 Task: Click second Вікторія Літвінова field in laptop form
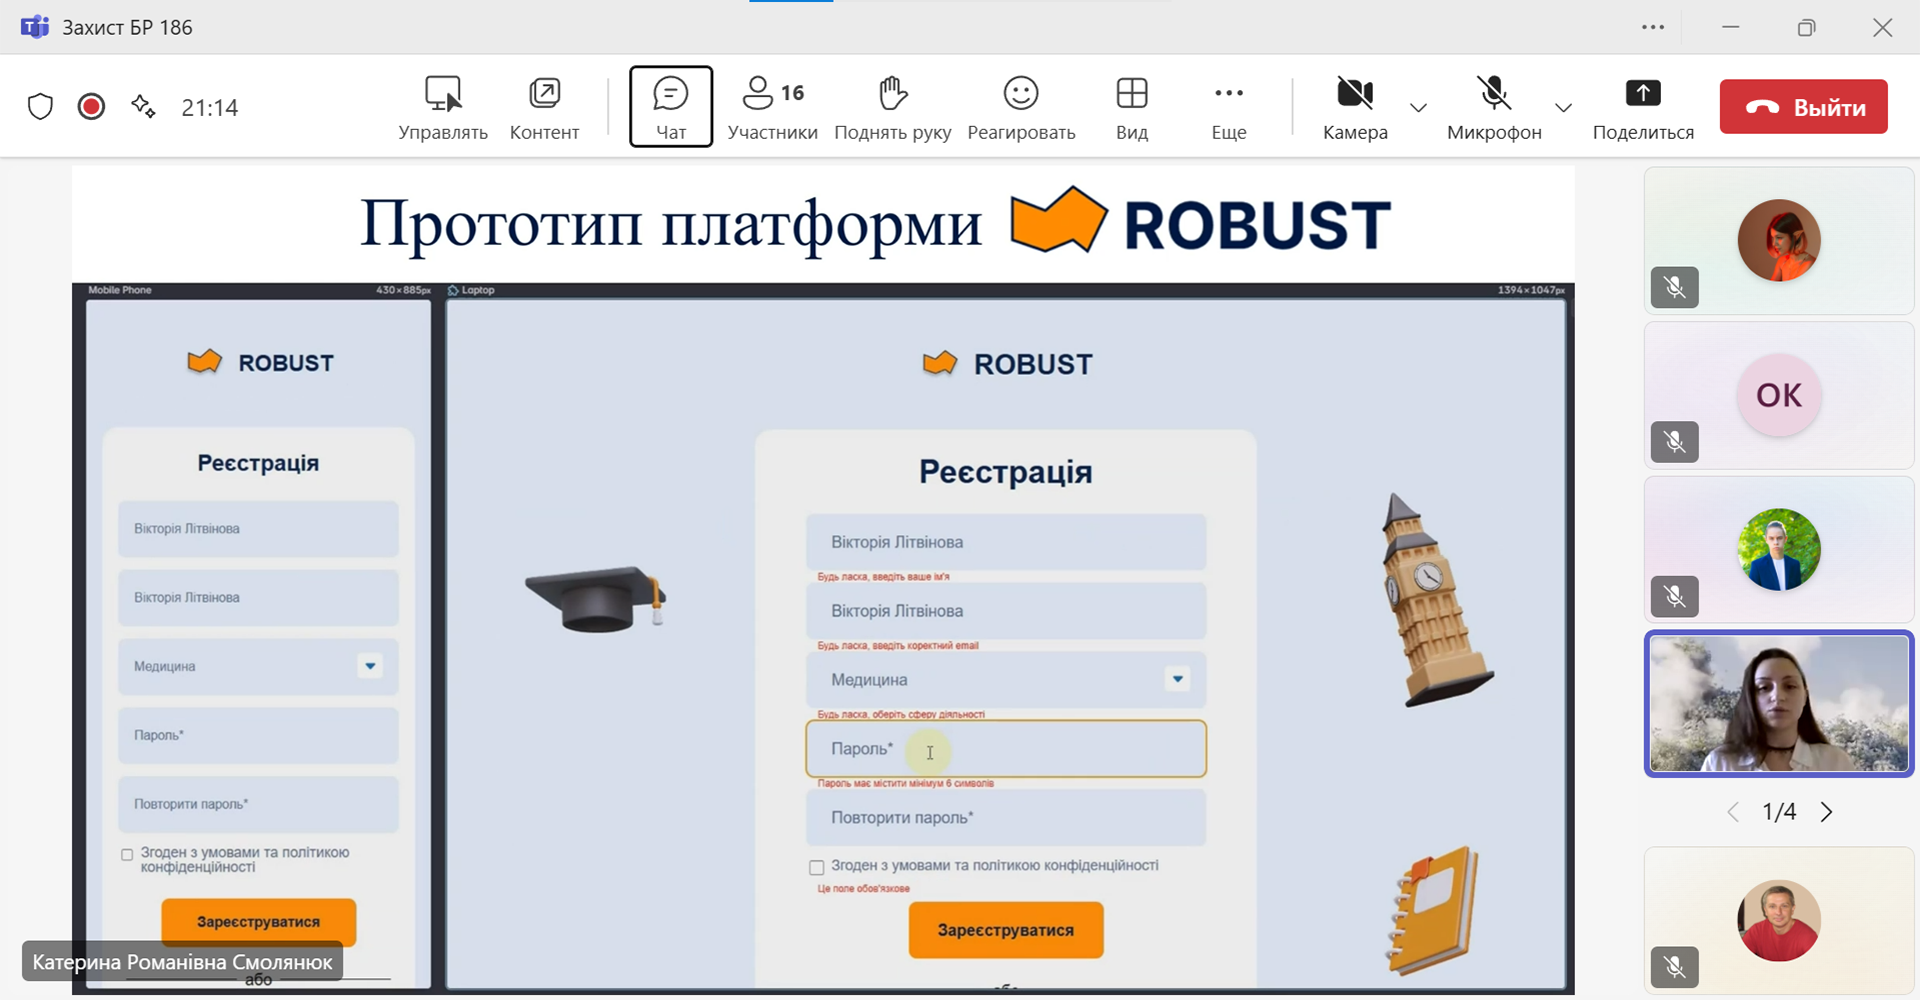(x=1006, y=611)
